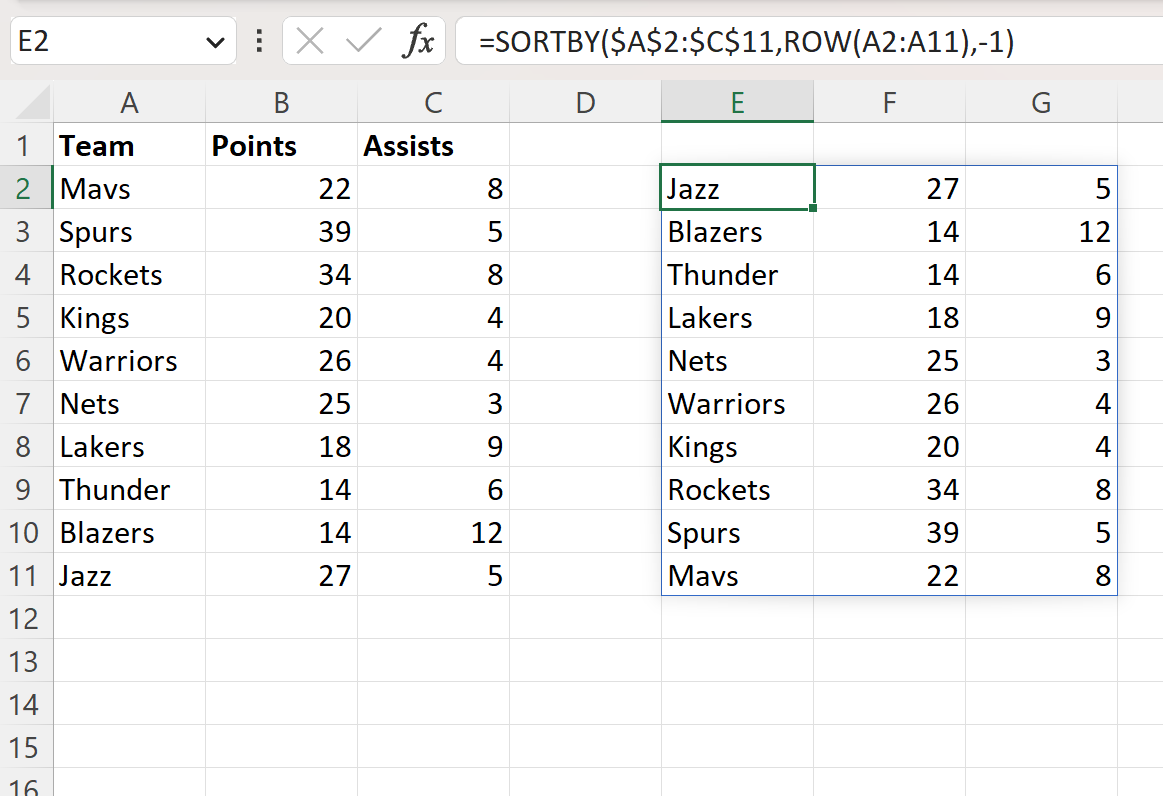Screen dimensions: 1163x796
Task: Click Spurs in column A
Action: click(x=129, y=231)
